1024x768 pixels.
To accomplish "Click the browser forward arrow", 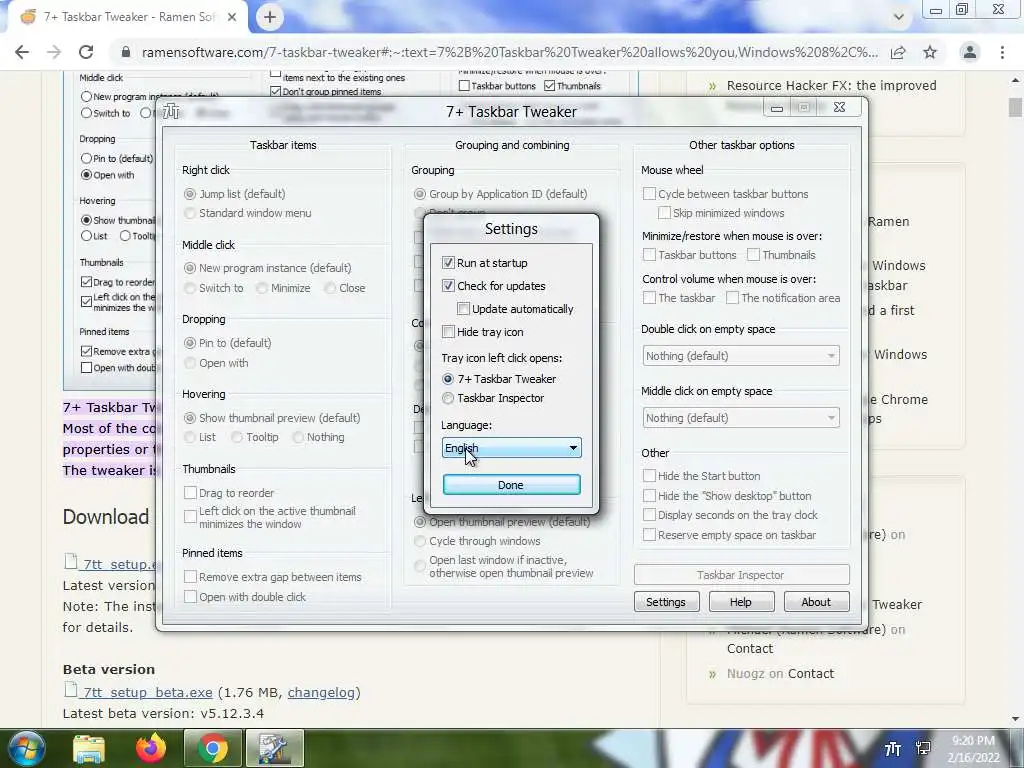I will point(54,52).
